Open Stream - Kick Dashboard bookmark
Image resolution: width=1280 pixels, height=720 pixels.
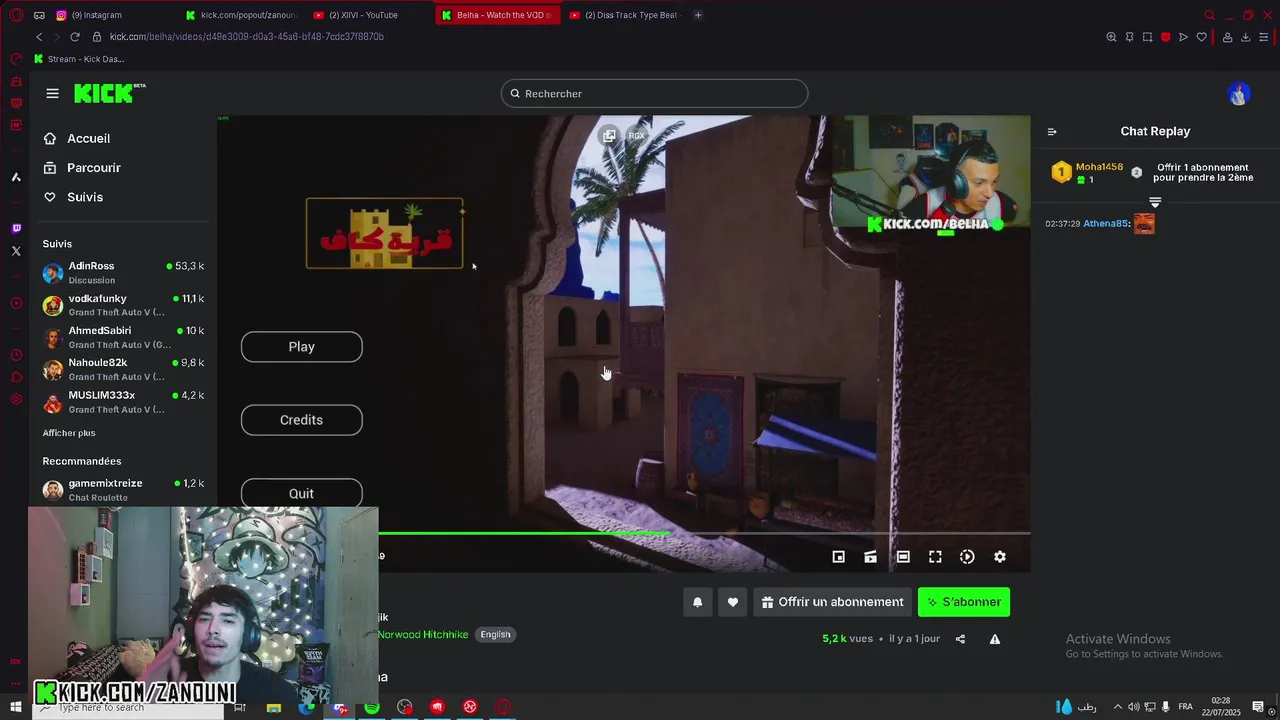pyautogui.click(x=80, y=59)
